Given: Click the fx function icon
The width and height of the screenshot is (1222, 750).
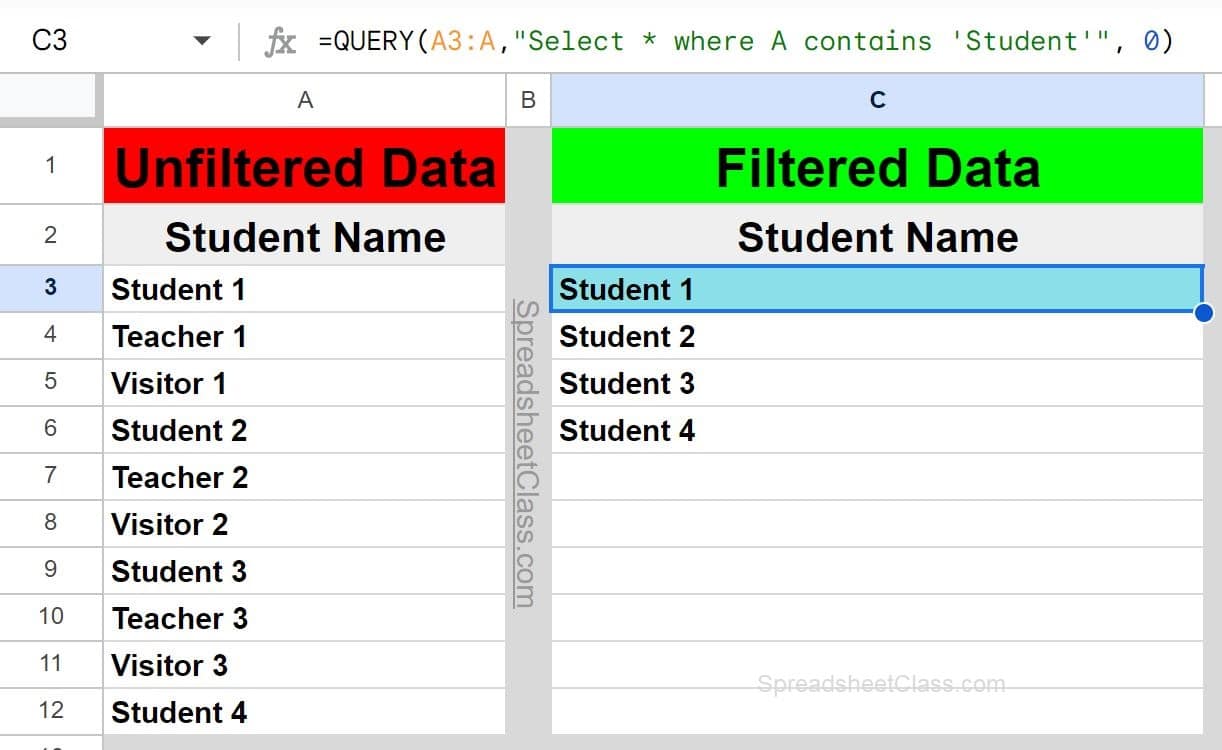Looking at the screenshot, I should point(280,42).
